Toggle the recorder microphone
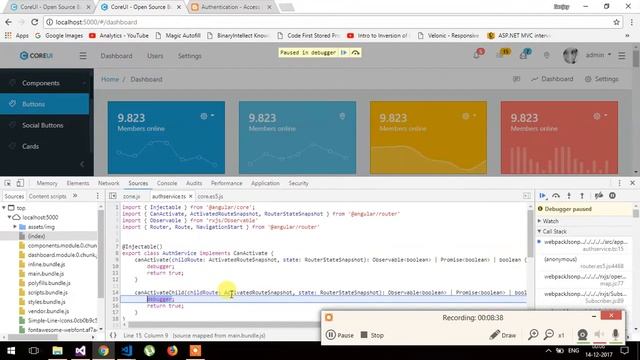The height and width of the screenshot is (360, 640). [x=616, y=335]
